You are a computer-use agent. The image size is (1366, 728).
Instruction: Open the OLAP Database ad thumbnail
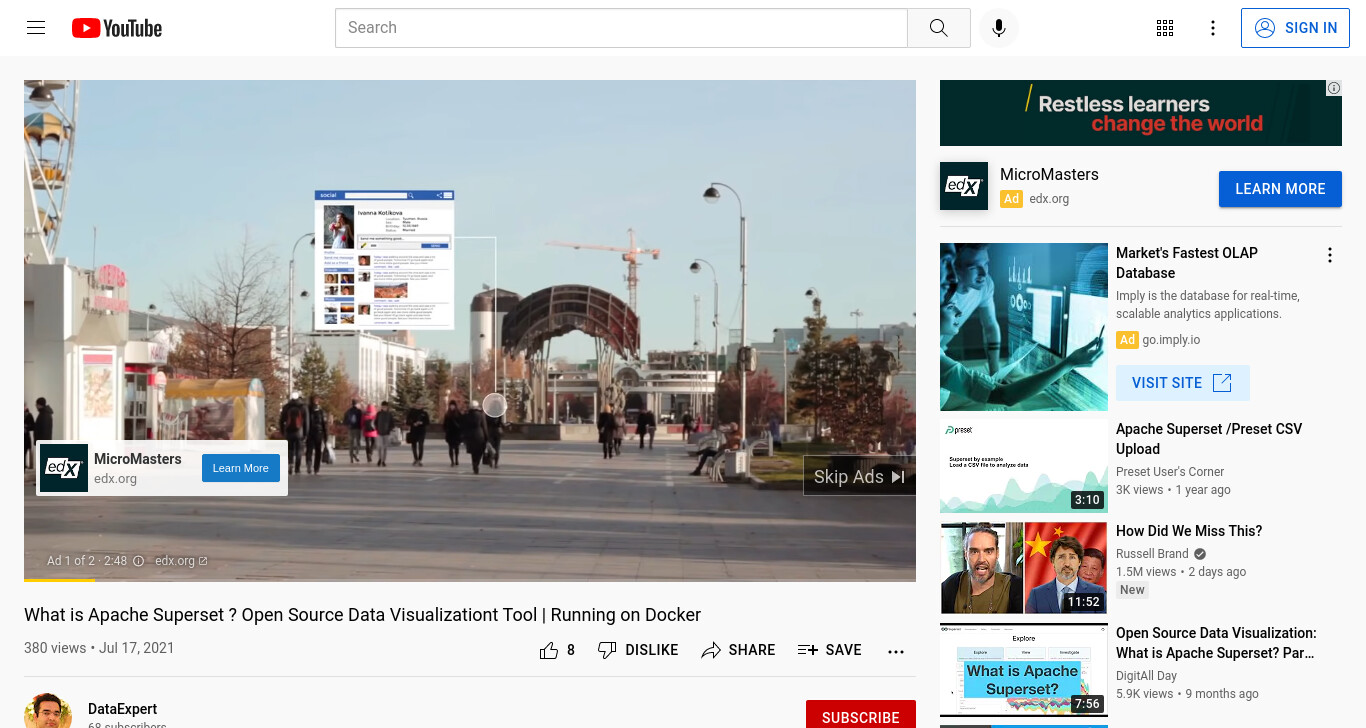pyautogui.click(x=1024, y=327)
